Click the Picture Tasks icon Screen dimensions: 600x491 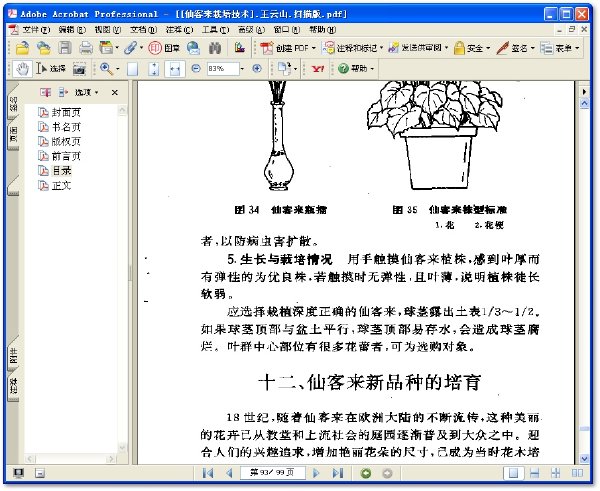(240, 48)
